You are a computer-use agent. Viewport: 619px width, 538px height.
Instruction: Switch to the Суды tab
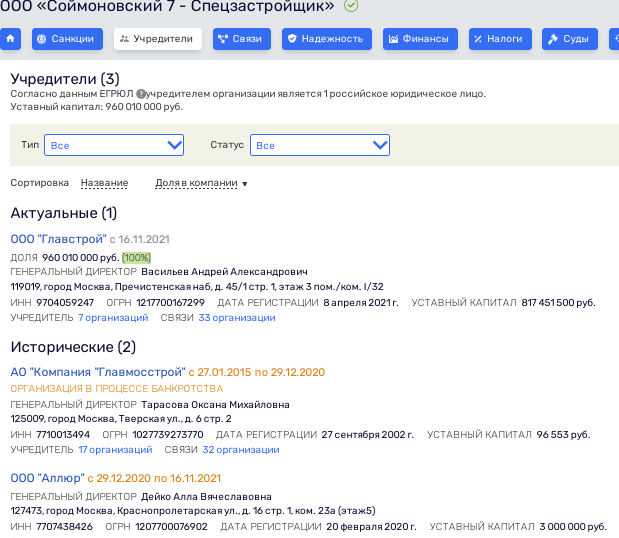[x=570, y=39]
